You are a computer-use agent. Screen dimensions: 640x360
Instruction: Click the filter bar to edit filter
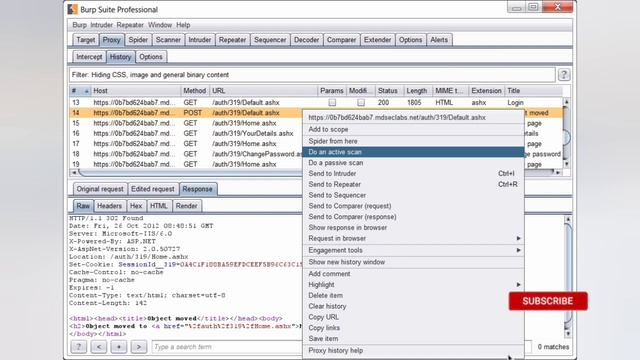tap(312, 75)
